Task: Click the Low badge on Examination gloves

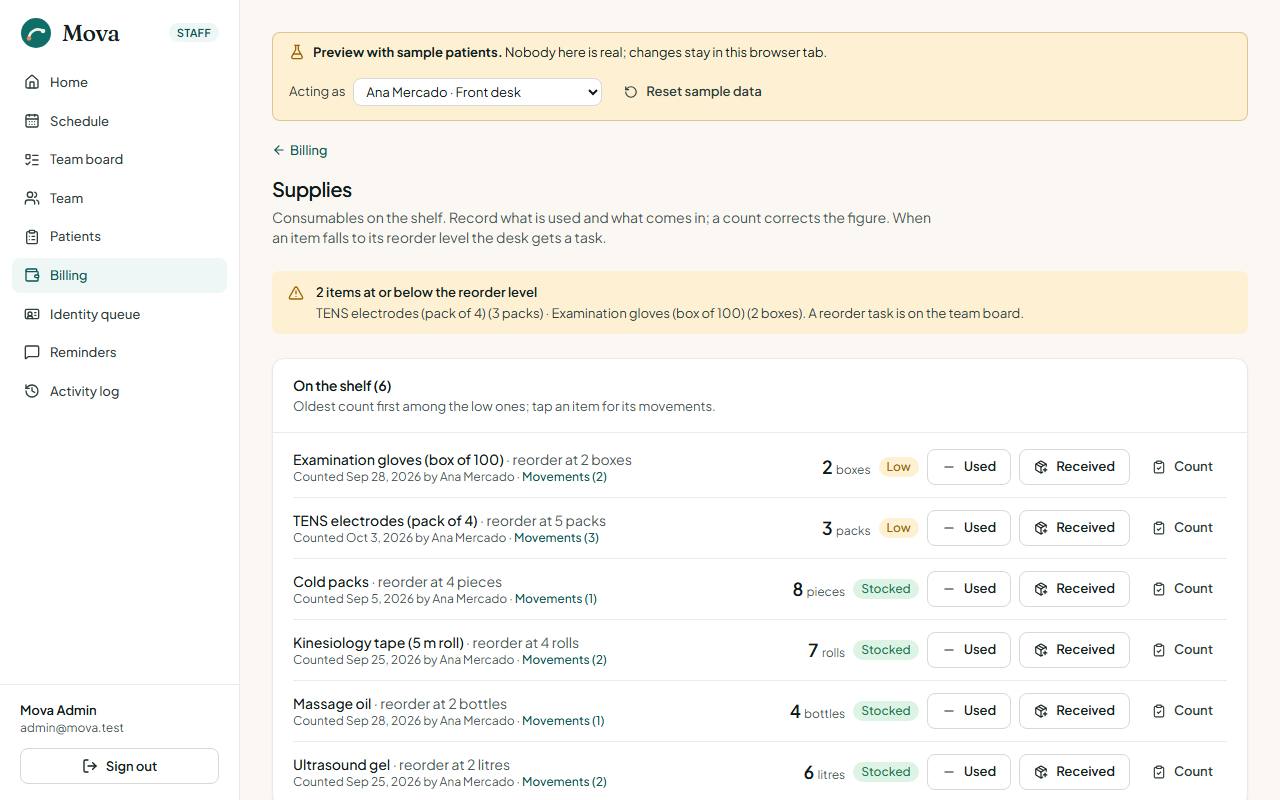Action: point(898,467)
